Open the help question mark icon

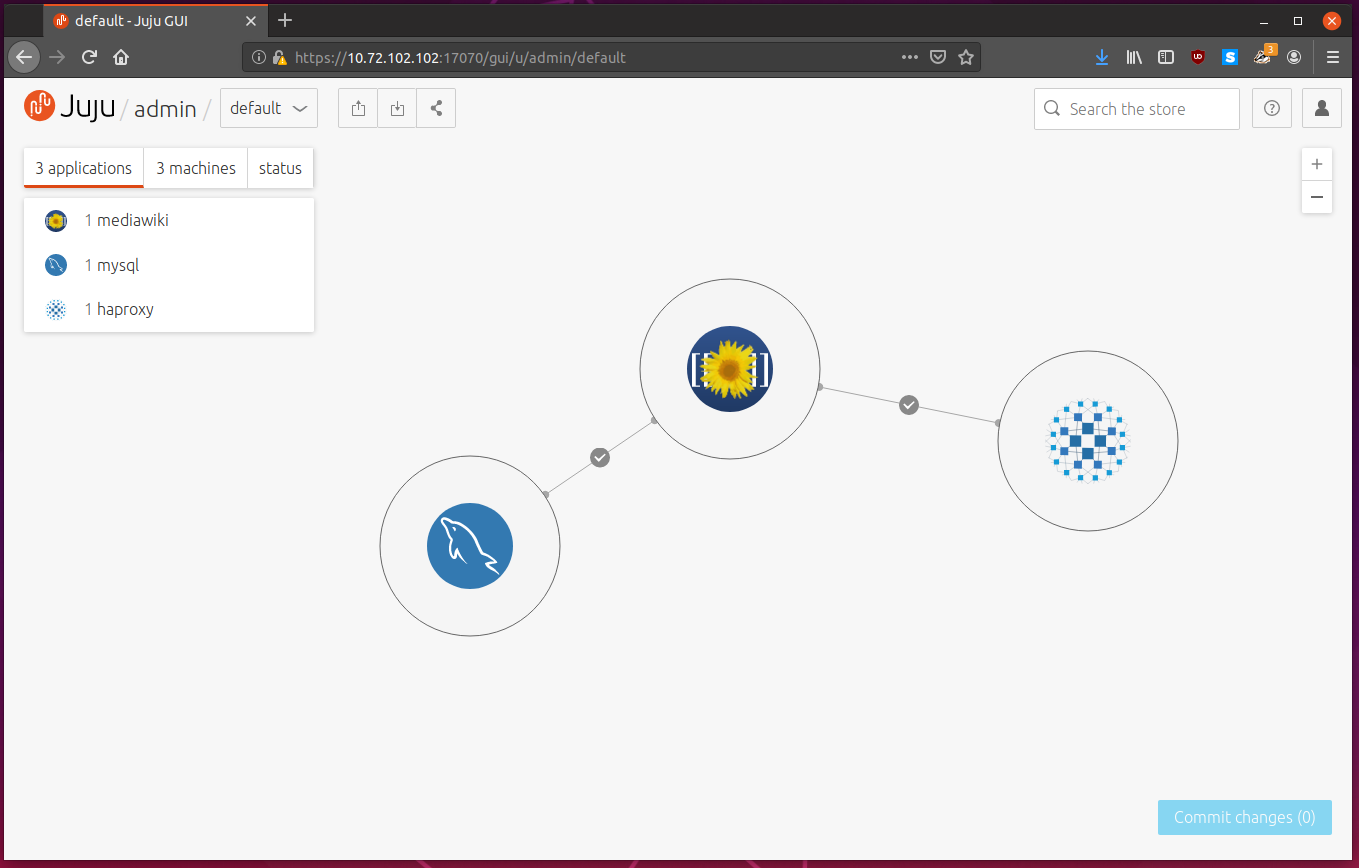coord(1272,109)
